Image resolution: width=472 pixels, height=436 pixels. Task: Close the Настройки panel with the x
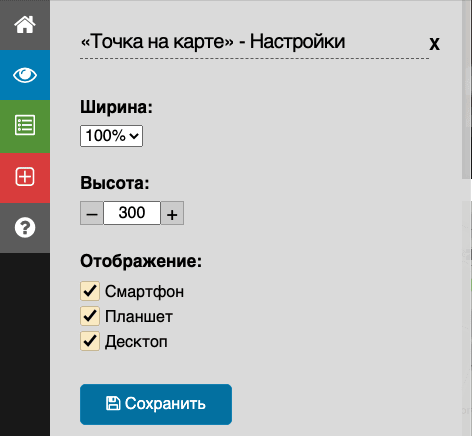click(434, 44)
